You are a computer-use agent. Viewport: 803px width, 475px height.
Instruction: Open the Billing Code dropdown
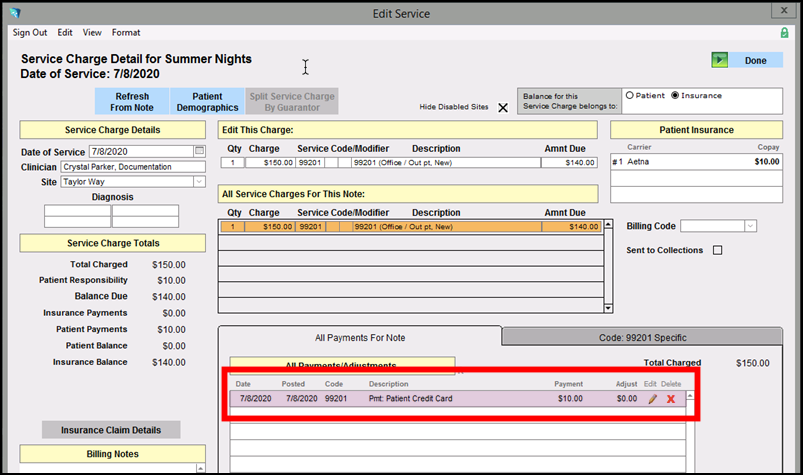[750, 226]
